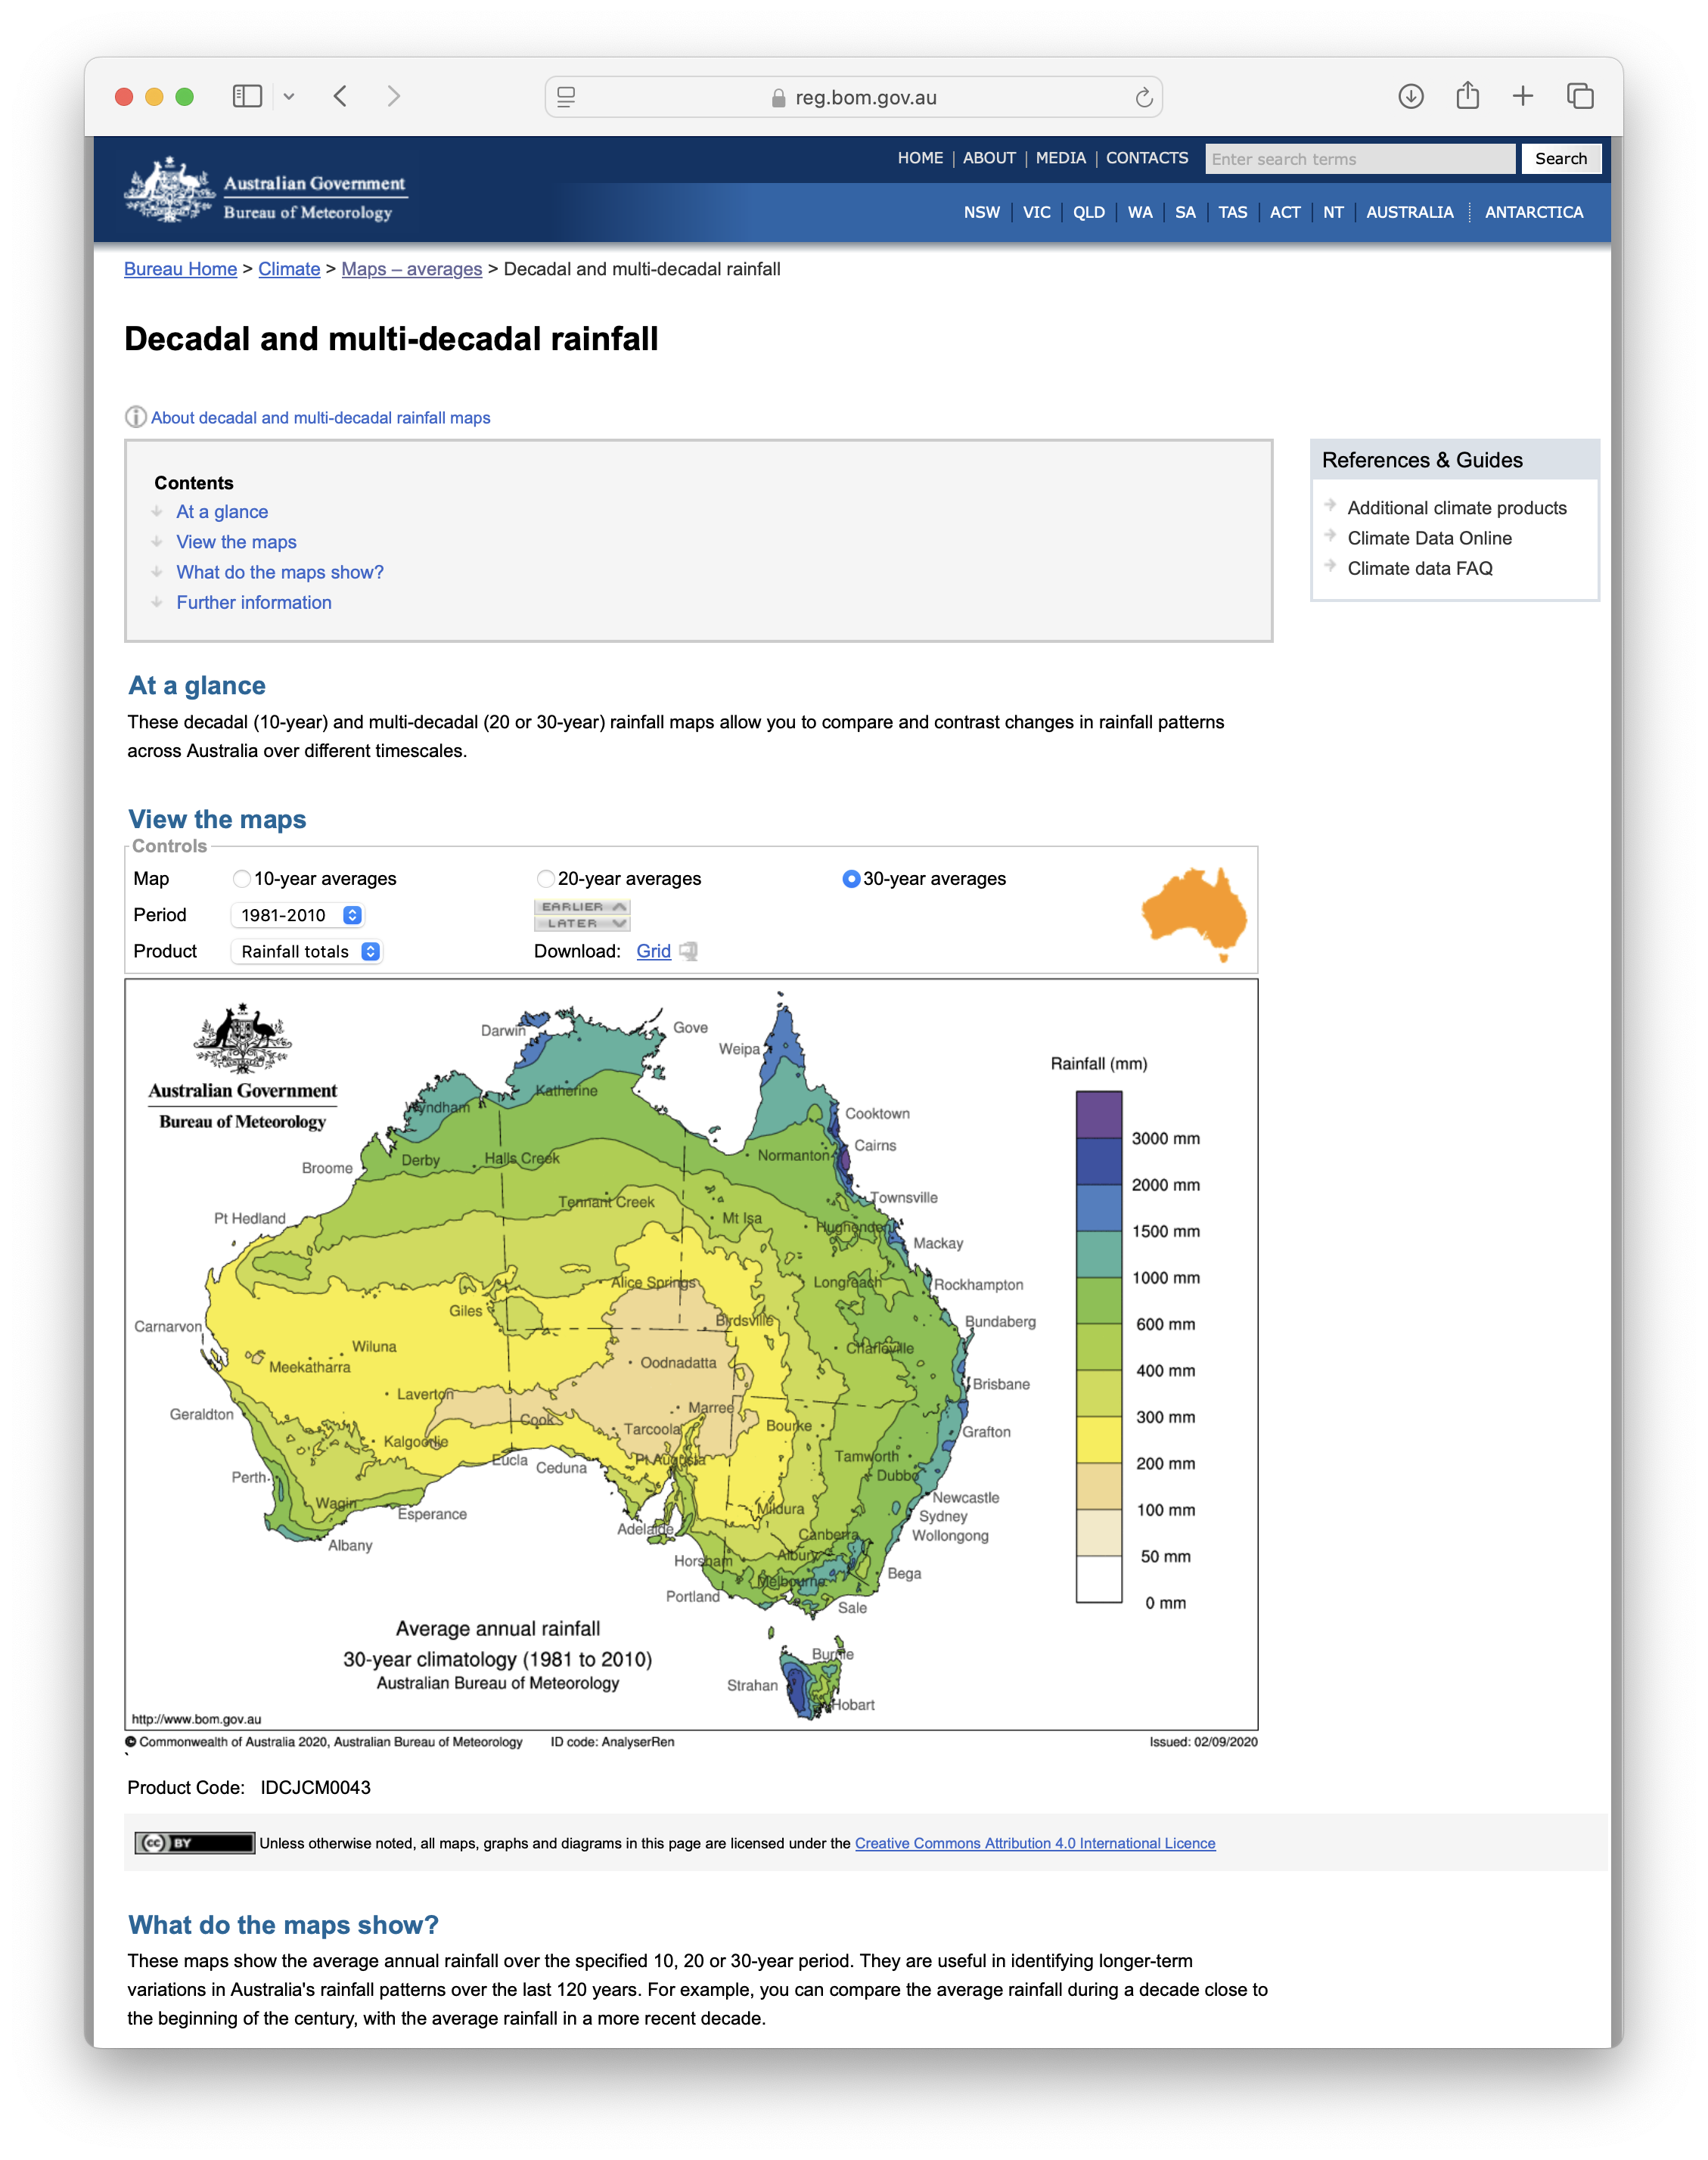Go back with the back arrow
This screenshot has width=1708, height=2160.
(x=340, y=96)
